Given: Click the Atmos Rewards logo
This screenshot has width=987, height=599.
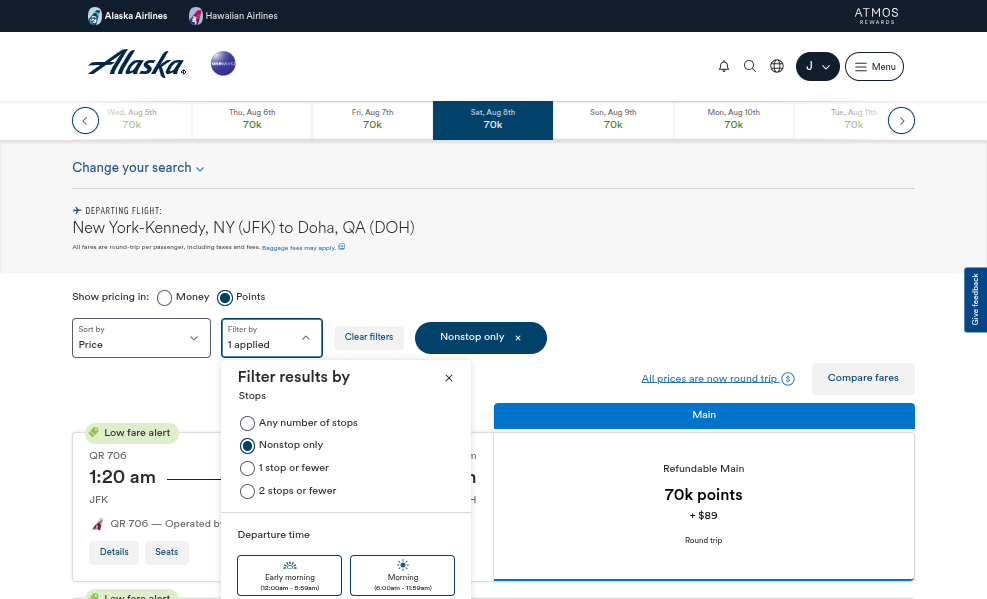Looking at the screenshot, I should coord(876,16).
